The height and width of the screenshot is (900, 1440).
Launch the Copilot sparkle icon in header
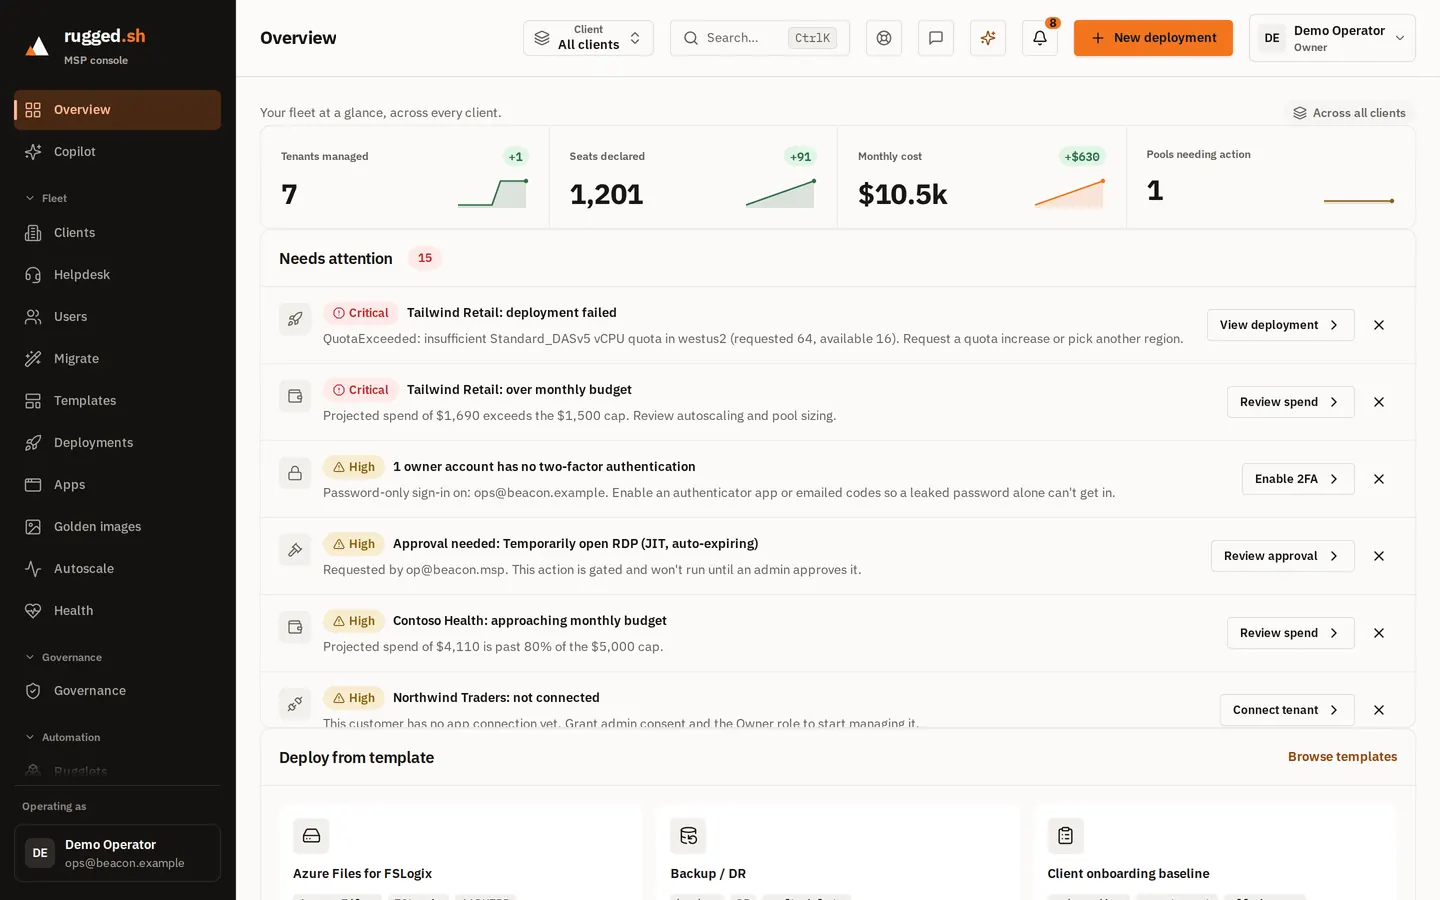pos(988,38)
